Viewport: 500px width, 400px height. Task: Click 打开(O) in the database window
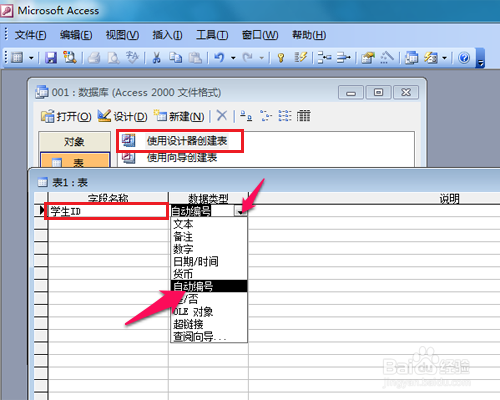coord(66,116)
